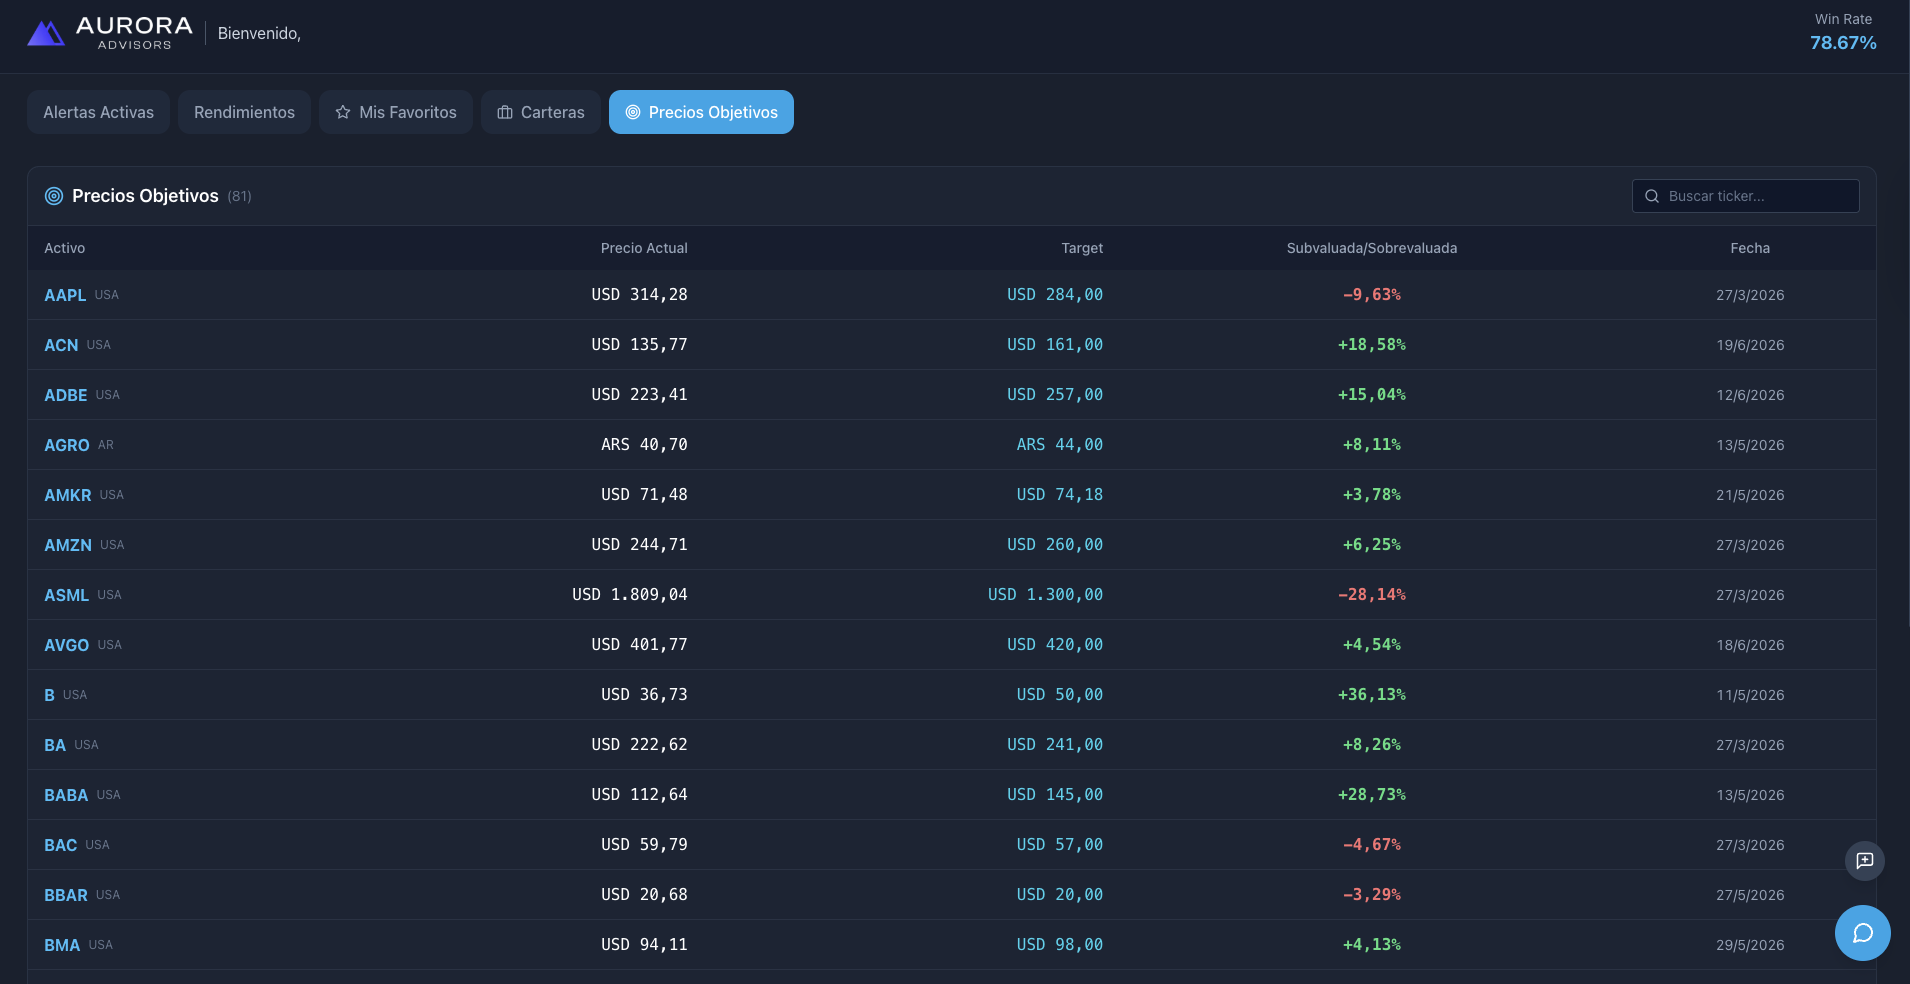Screen dimensions: 1910x984
Task: Click the +18,58% value for ACN
Action: [1372, 345]
